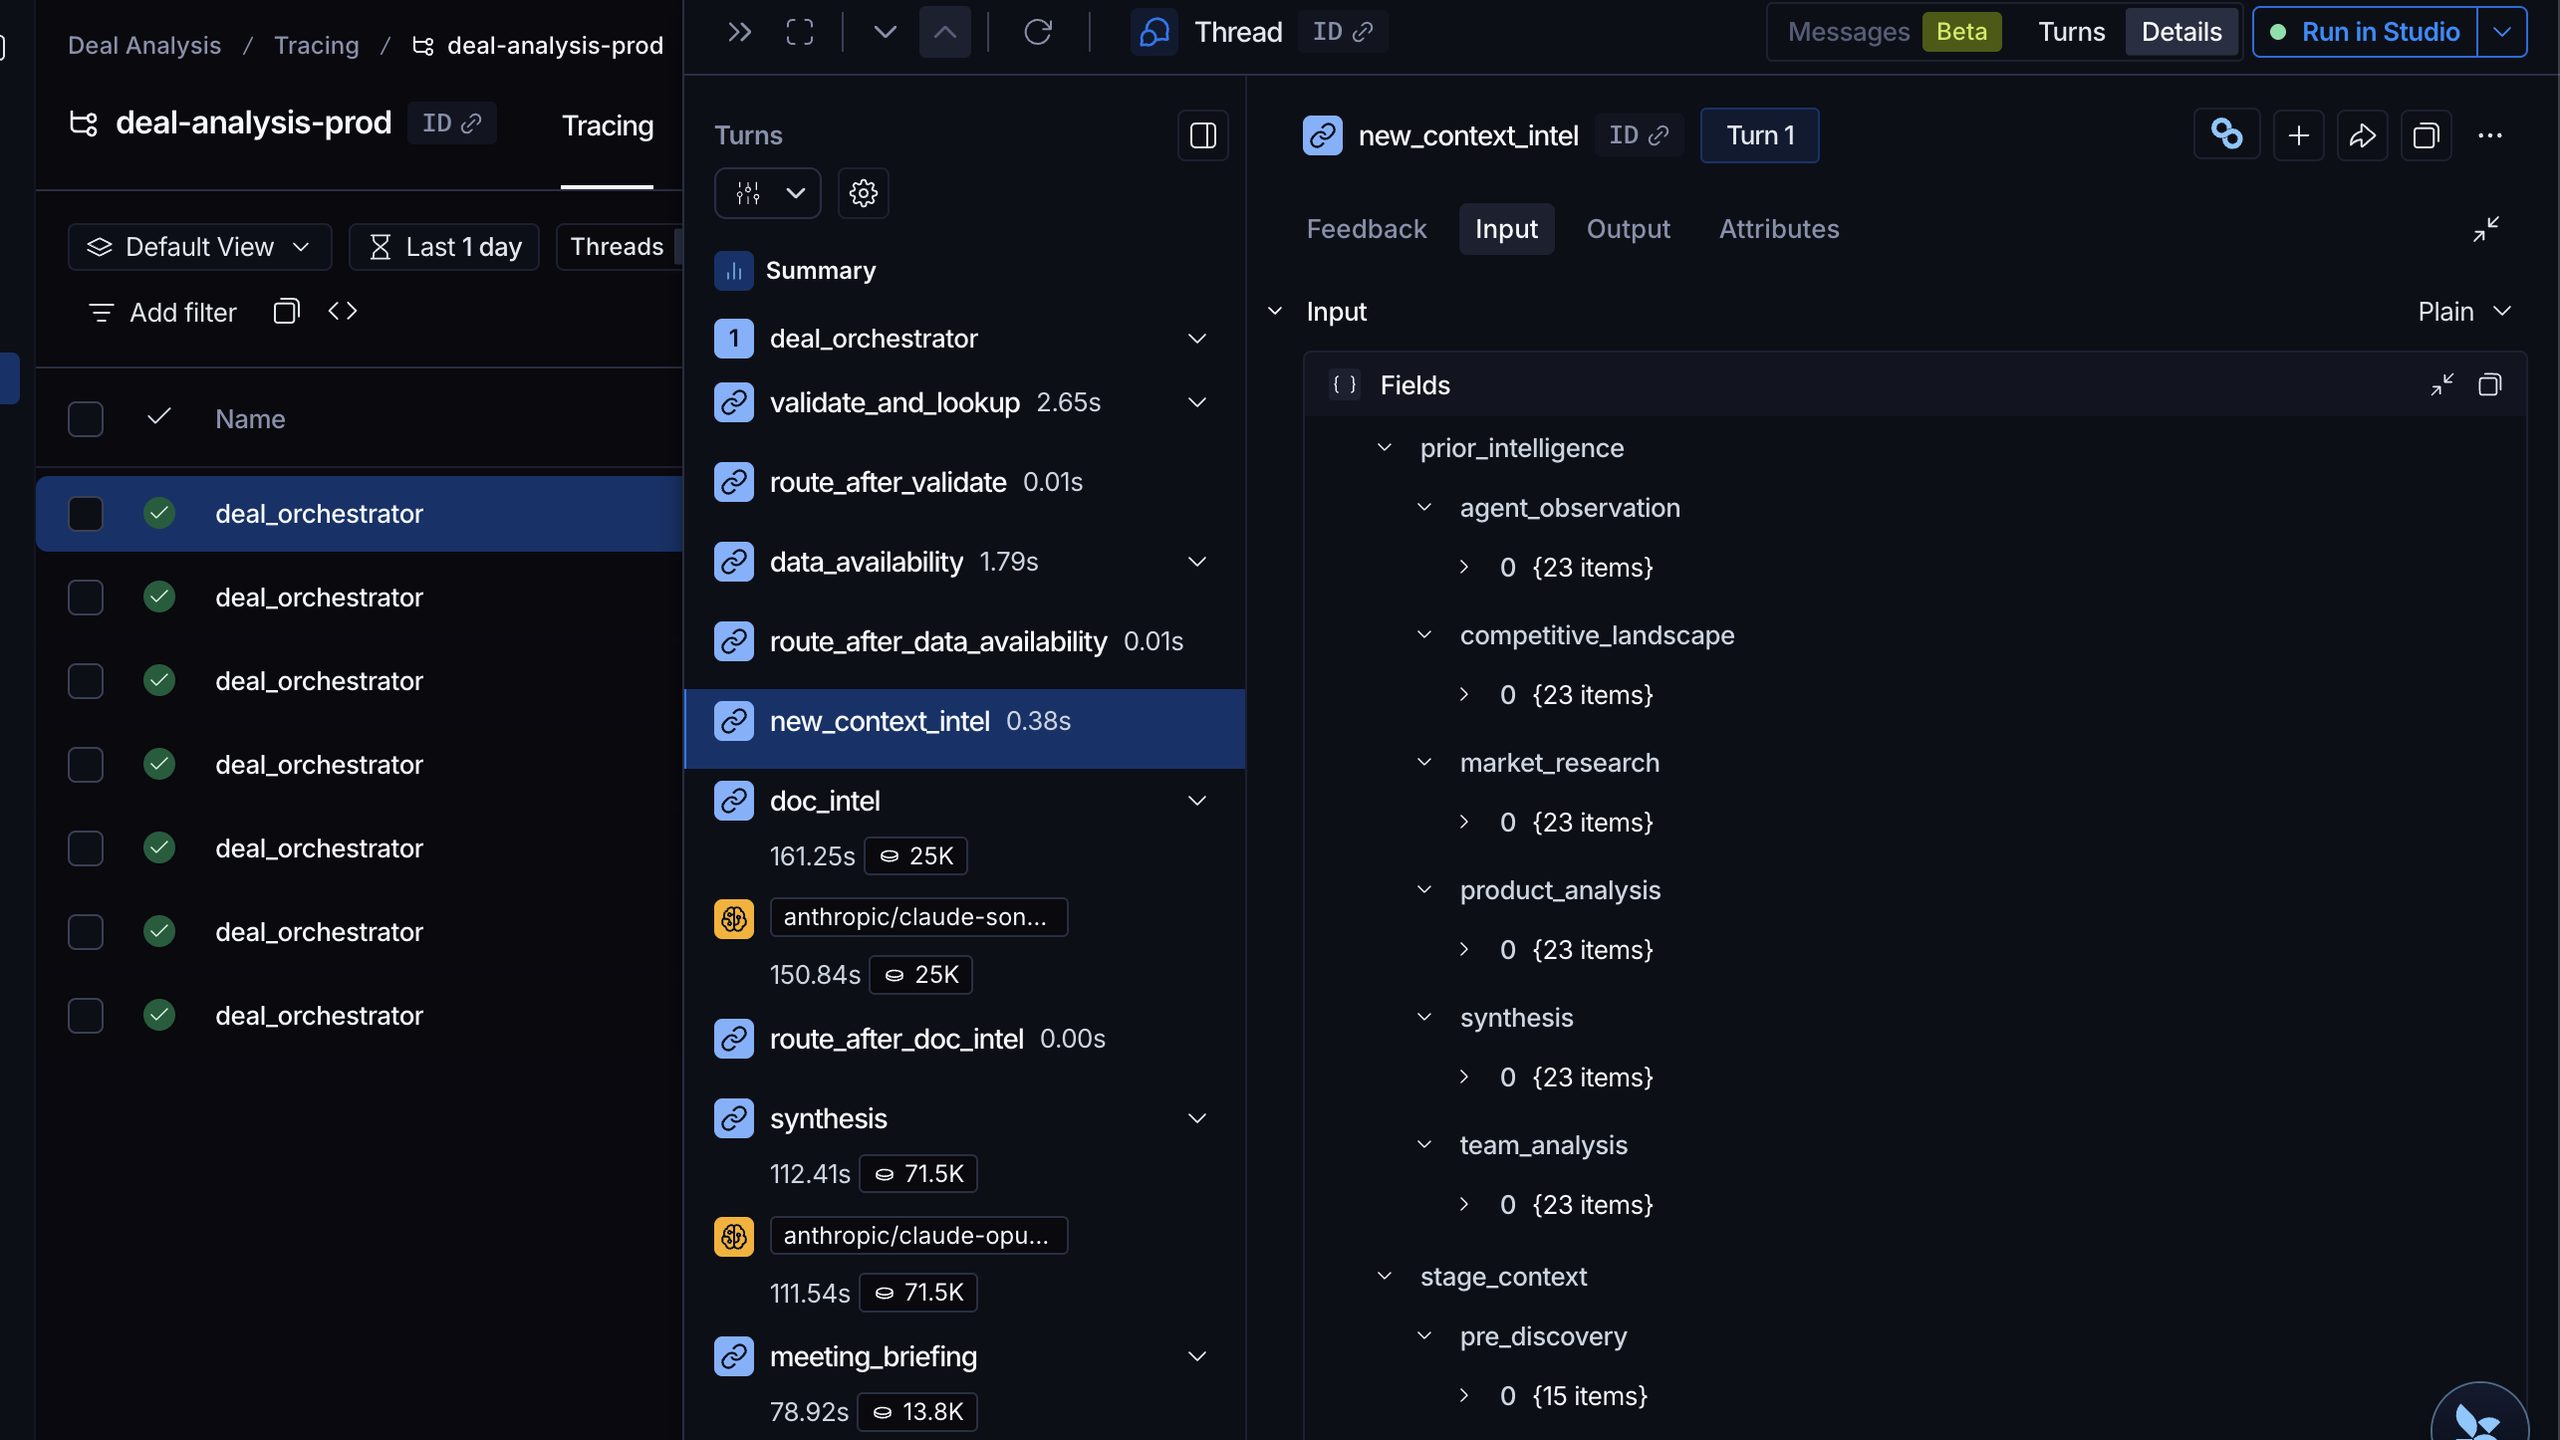The image size is (2560, 1440).
Task: Collapse the Fields section with shrink icon
Action: [x=2442, y=385]
